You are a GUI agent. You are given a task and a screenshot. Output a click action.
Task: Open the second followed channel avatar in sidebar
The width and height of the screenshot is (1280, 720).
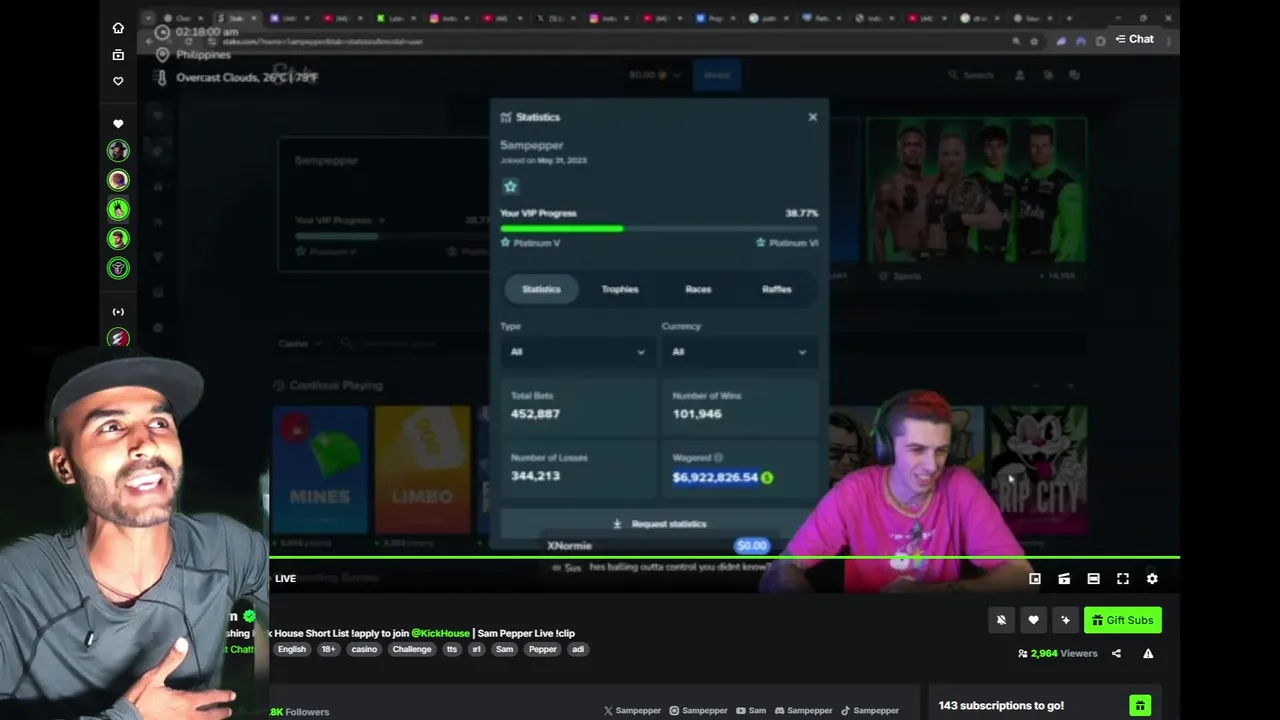118,180
